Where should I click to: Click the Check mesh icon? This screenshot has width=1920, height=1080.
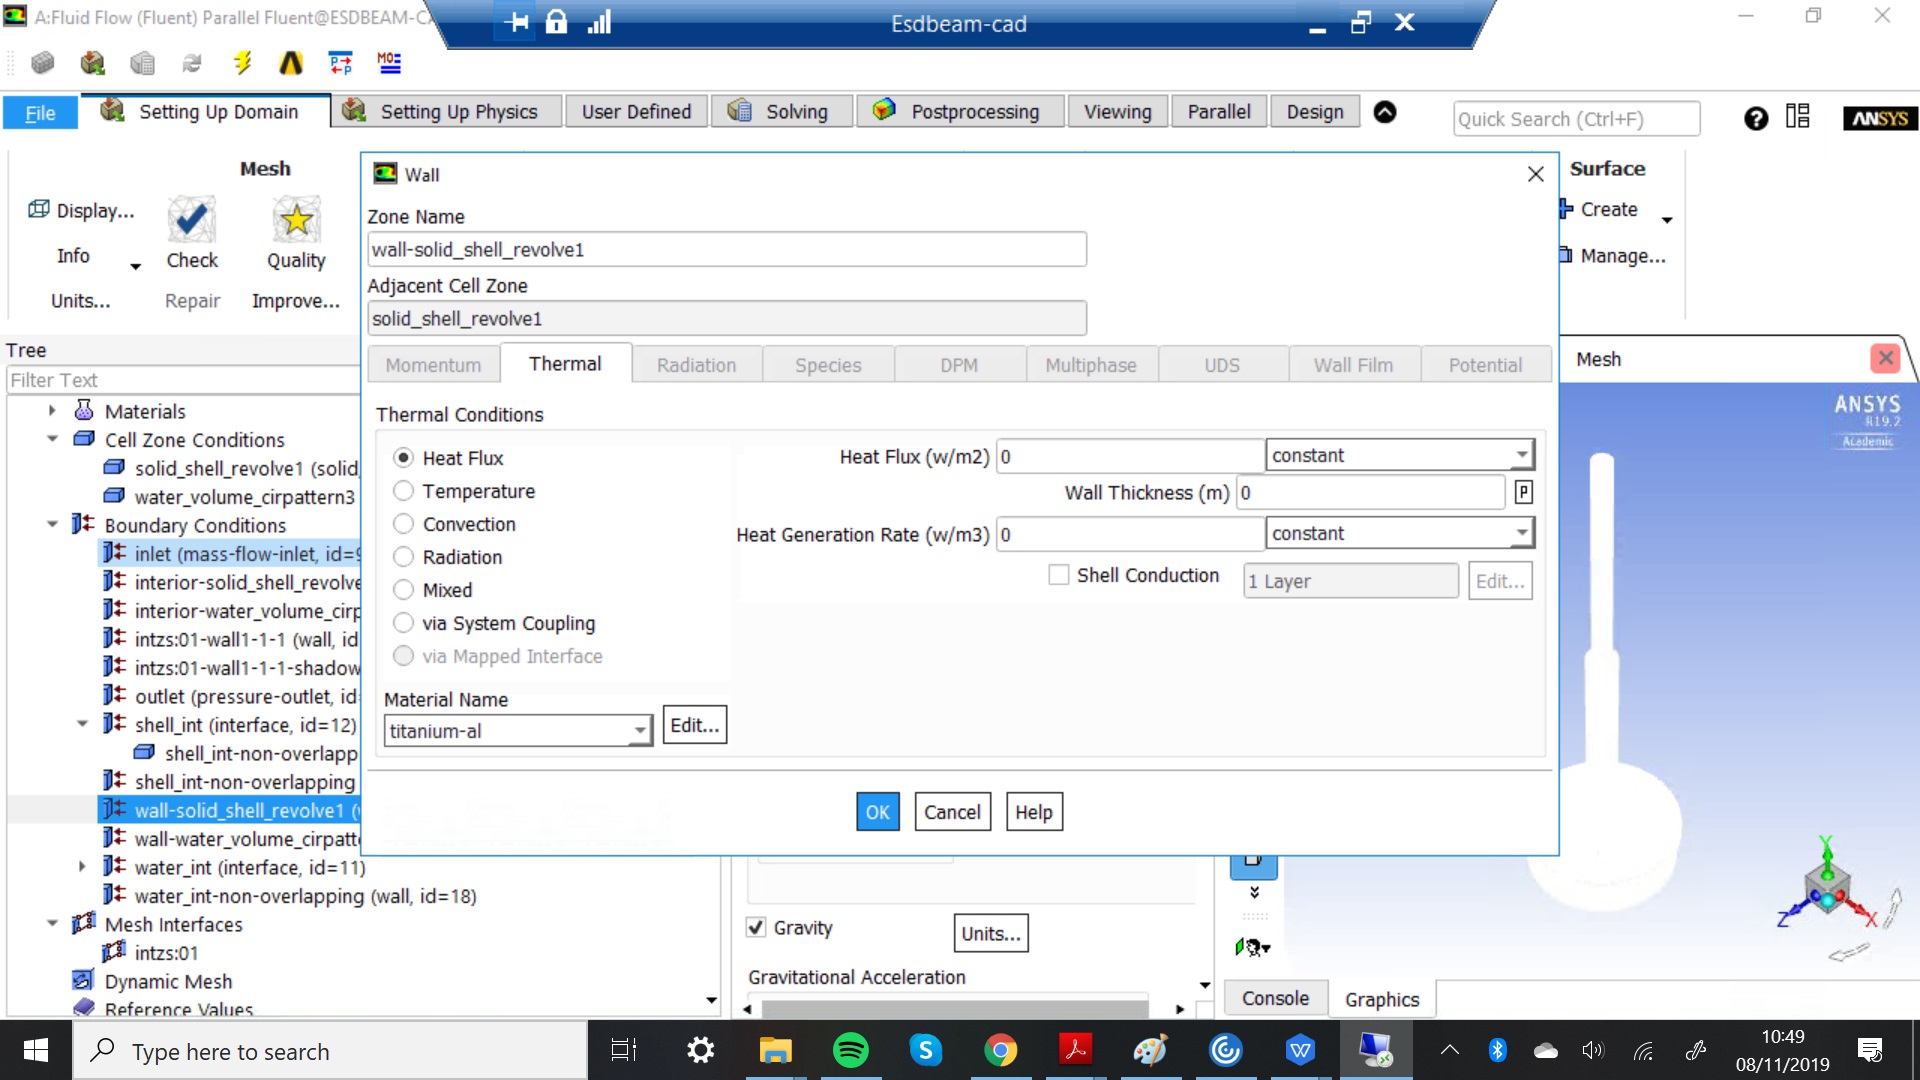click(x=191, y=221)
